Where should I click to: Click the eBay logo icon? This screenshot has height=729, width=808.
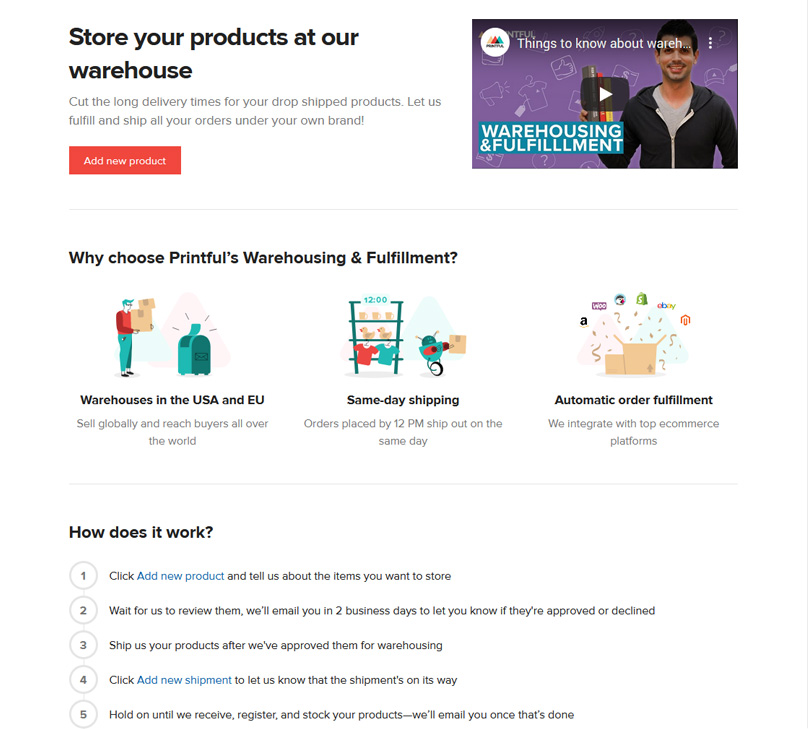click(666, 305)
